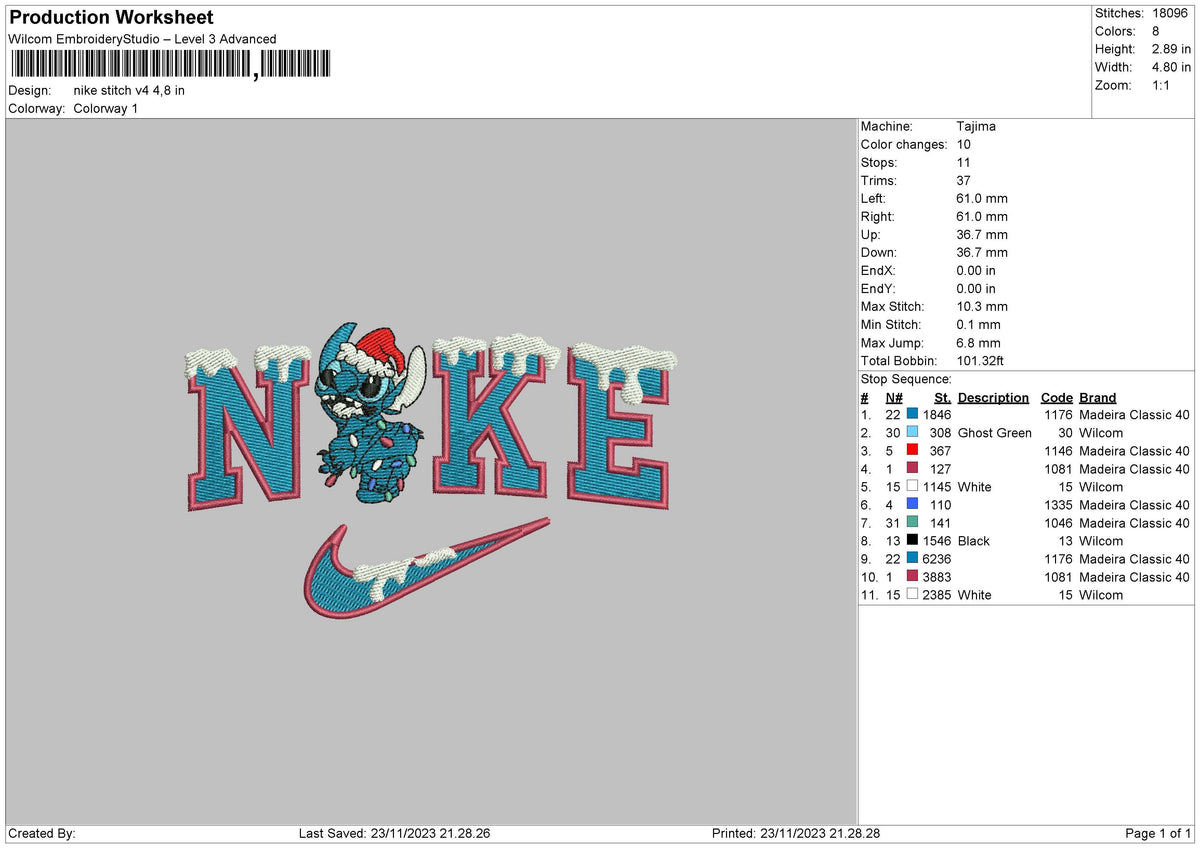Click the 'EndX:' label

[x=878, y=271]
